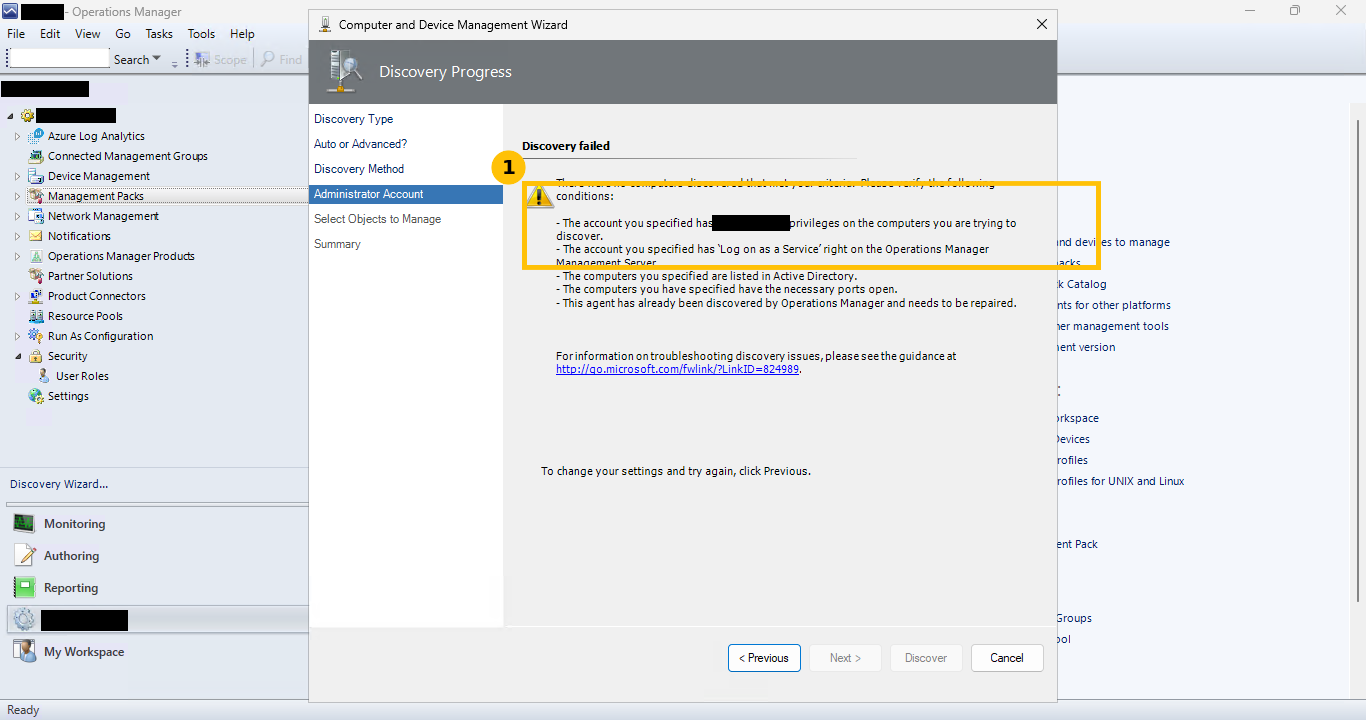
Task: Expand the Run As Configuration node
Action: [17, 336]
